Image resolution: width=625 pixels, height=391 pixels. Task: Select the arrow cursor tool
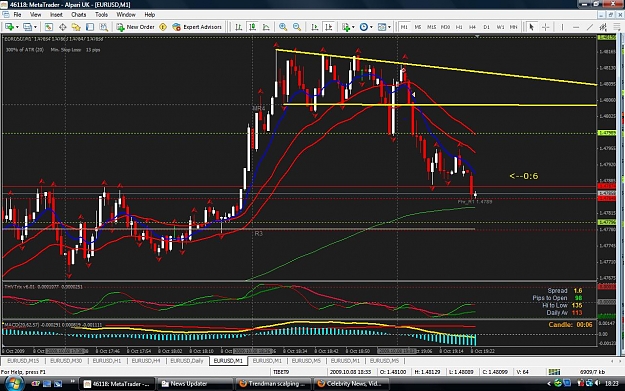(x=531, y=27)
